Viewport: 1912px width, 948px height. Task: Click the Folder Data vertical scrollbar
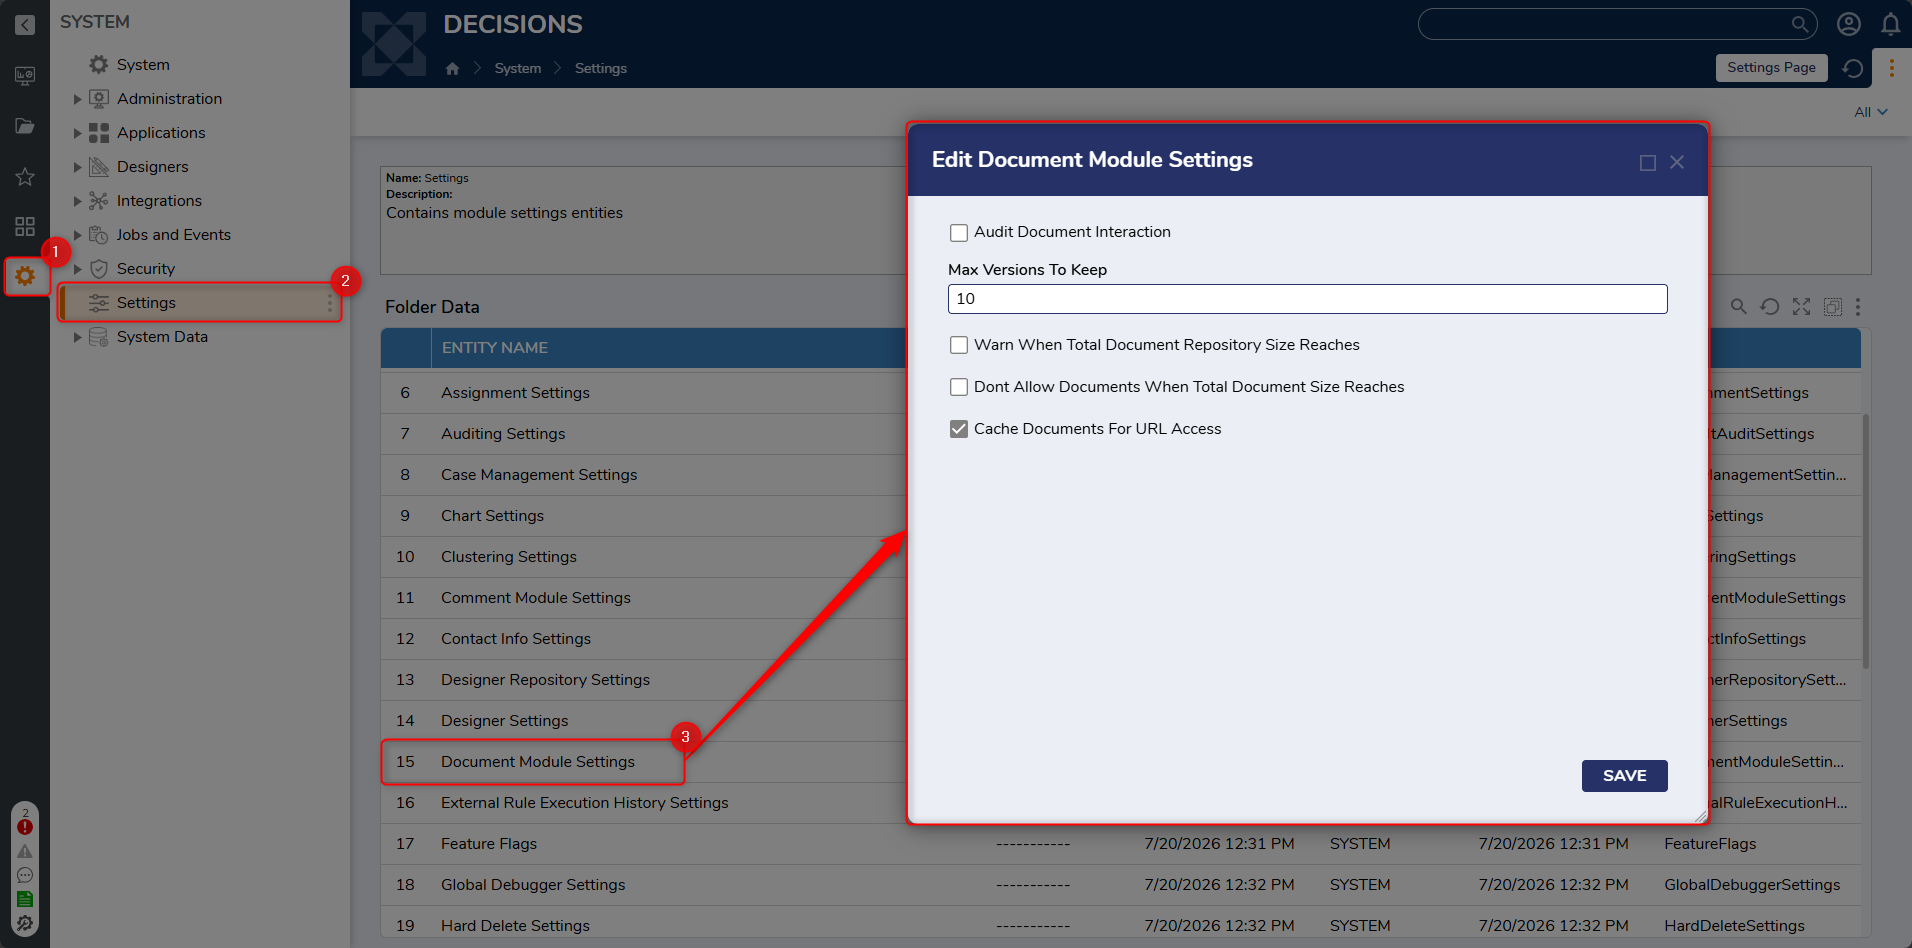coord(1865,540)
